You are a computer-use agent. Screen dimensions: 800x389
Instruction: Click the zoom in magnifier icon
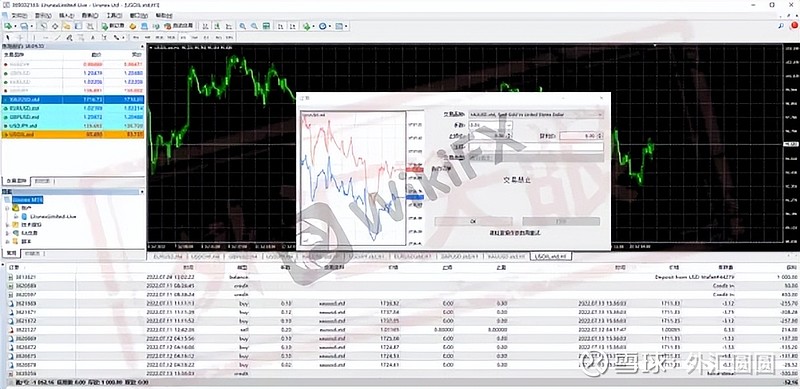(x=242, y=26)
